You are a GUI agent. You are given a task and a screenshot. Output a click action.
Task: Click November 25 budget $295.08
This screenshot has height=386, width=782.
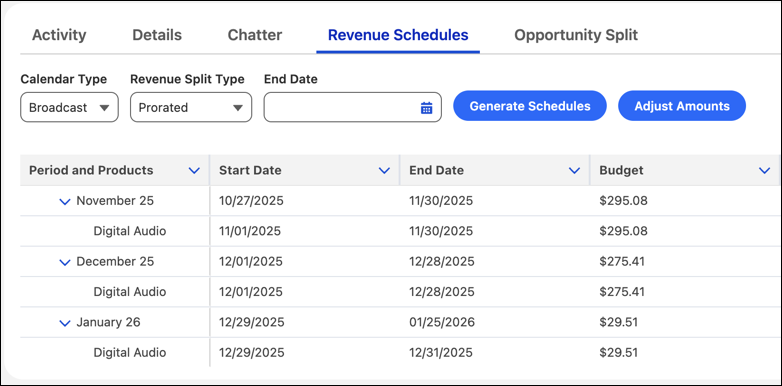click(x=623, y=201)
